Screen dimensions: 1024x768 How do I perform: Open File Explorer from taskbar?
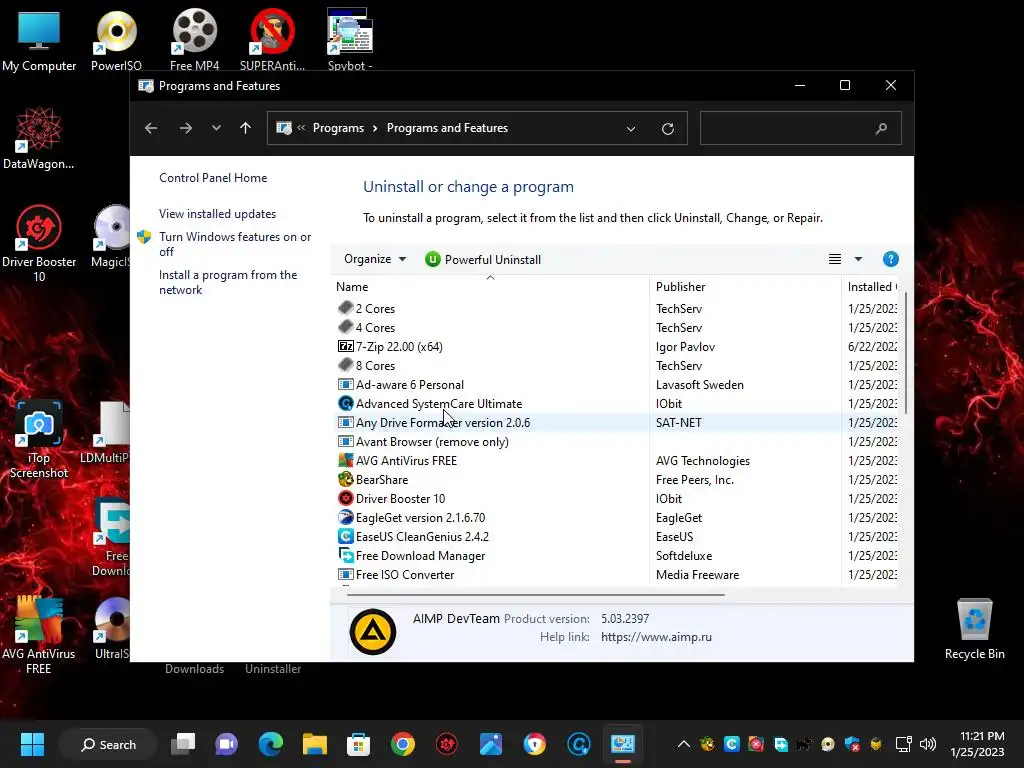click(314, 744)
